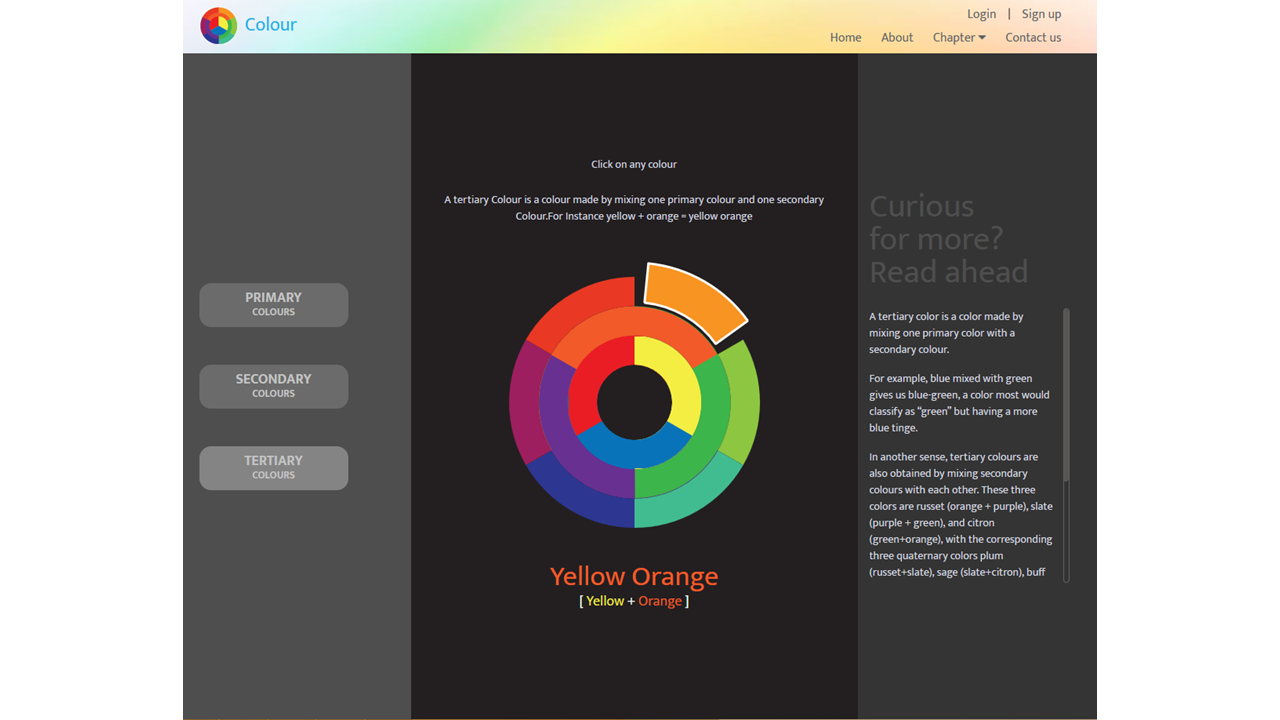Show Secondary Colours section
1280x720 pixels.
(x=273, y=386)
